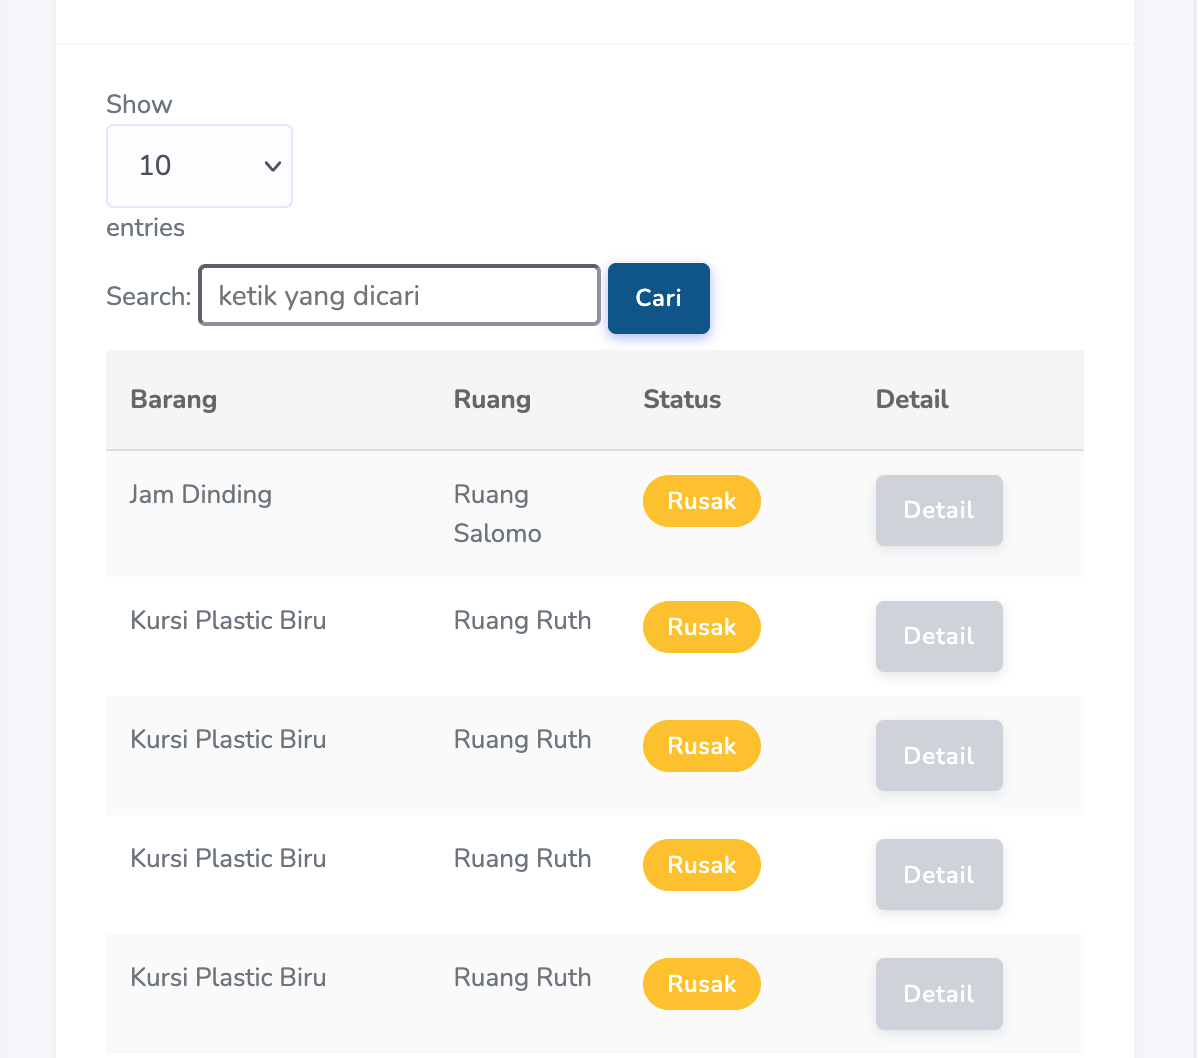This screenshot has width=1198, height=1058.
Task: Open Detail for the last Kursi Plastic Biru
Action: (x=939, y=994)
